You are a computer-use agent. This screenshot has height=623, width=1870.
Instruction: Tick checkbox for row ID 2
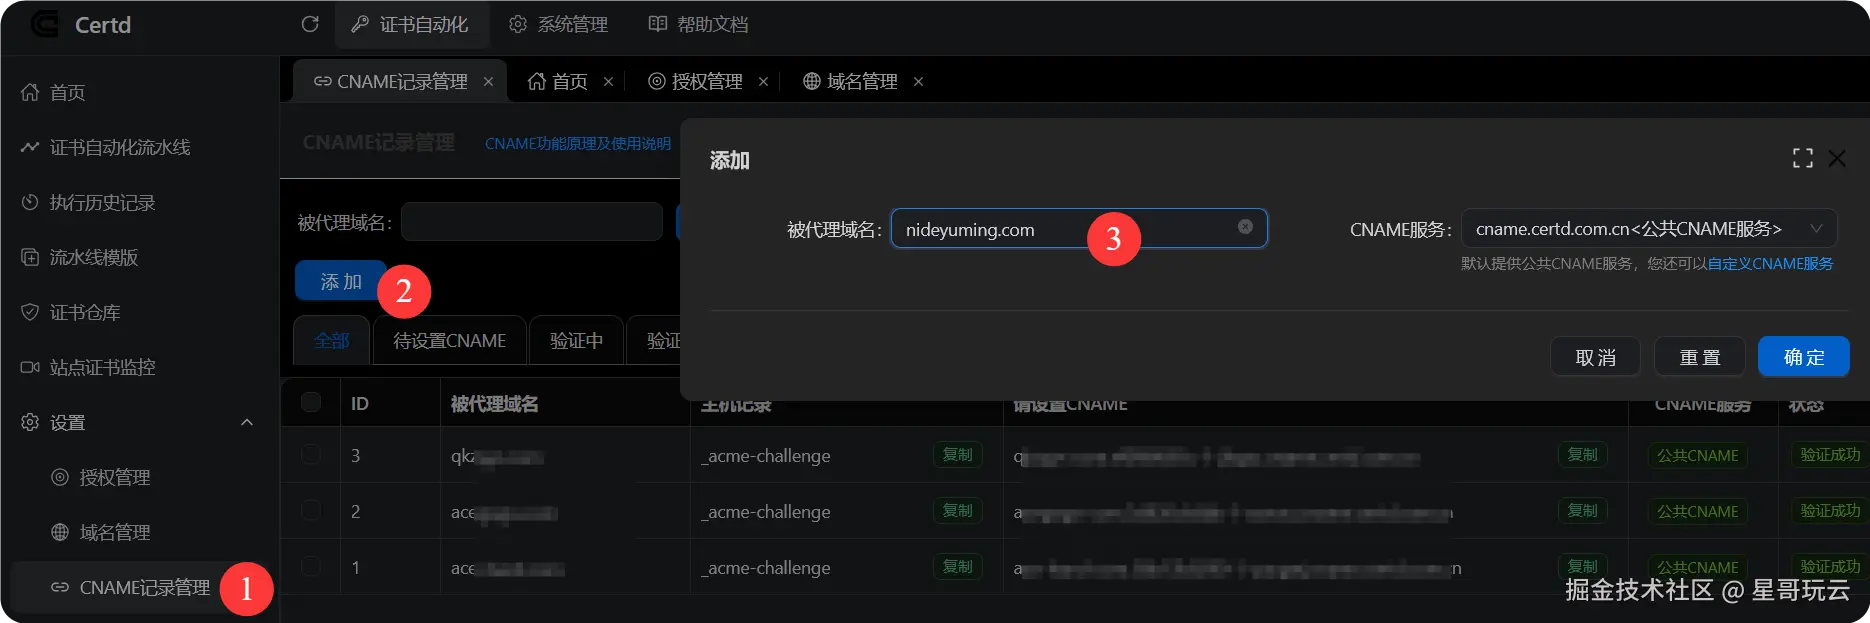coord(311,510)
